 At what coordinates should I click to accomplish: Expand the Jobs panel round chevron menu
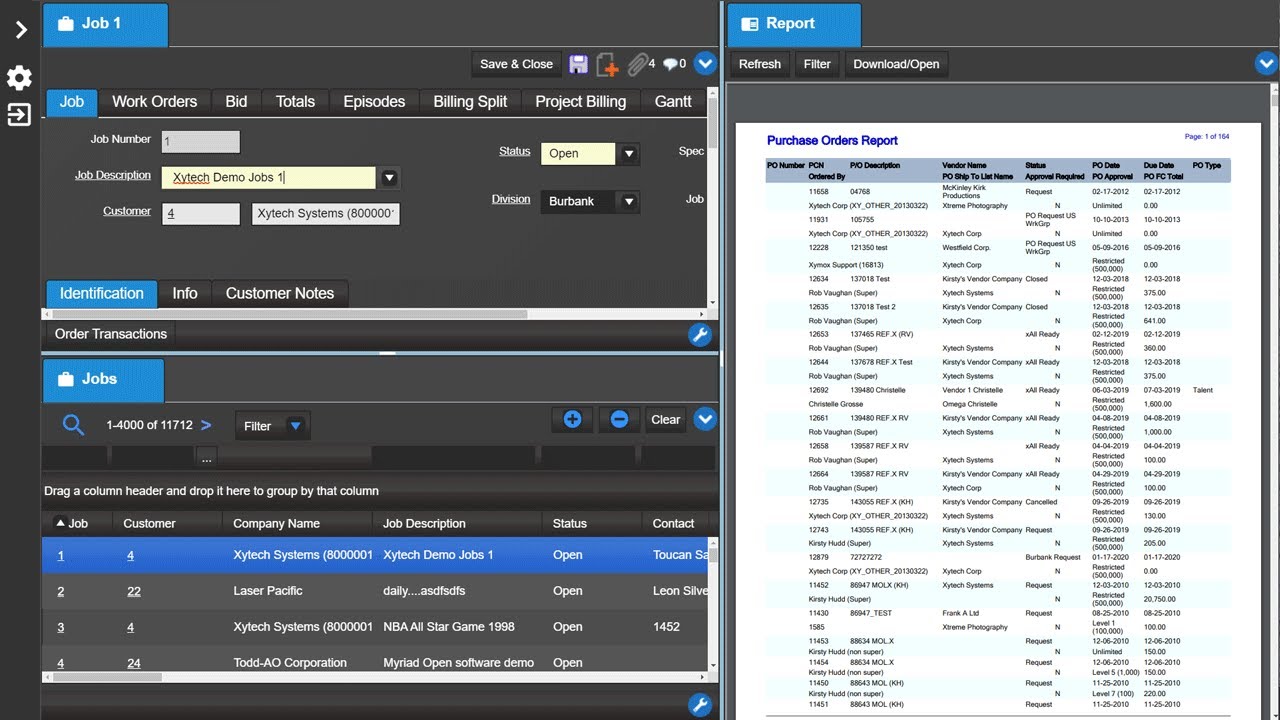(705, 420)
